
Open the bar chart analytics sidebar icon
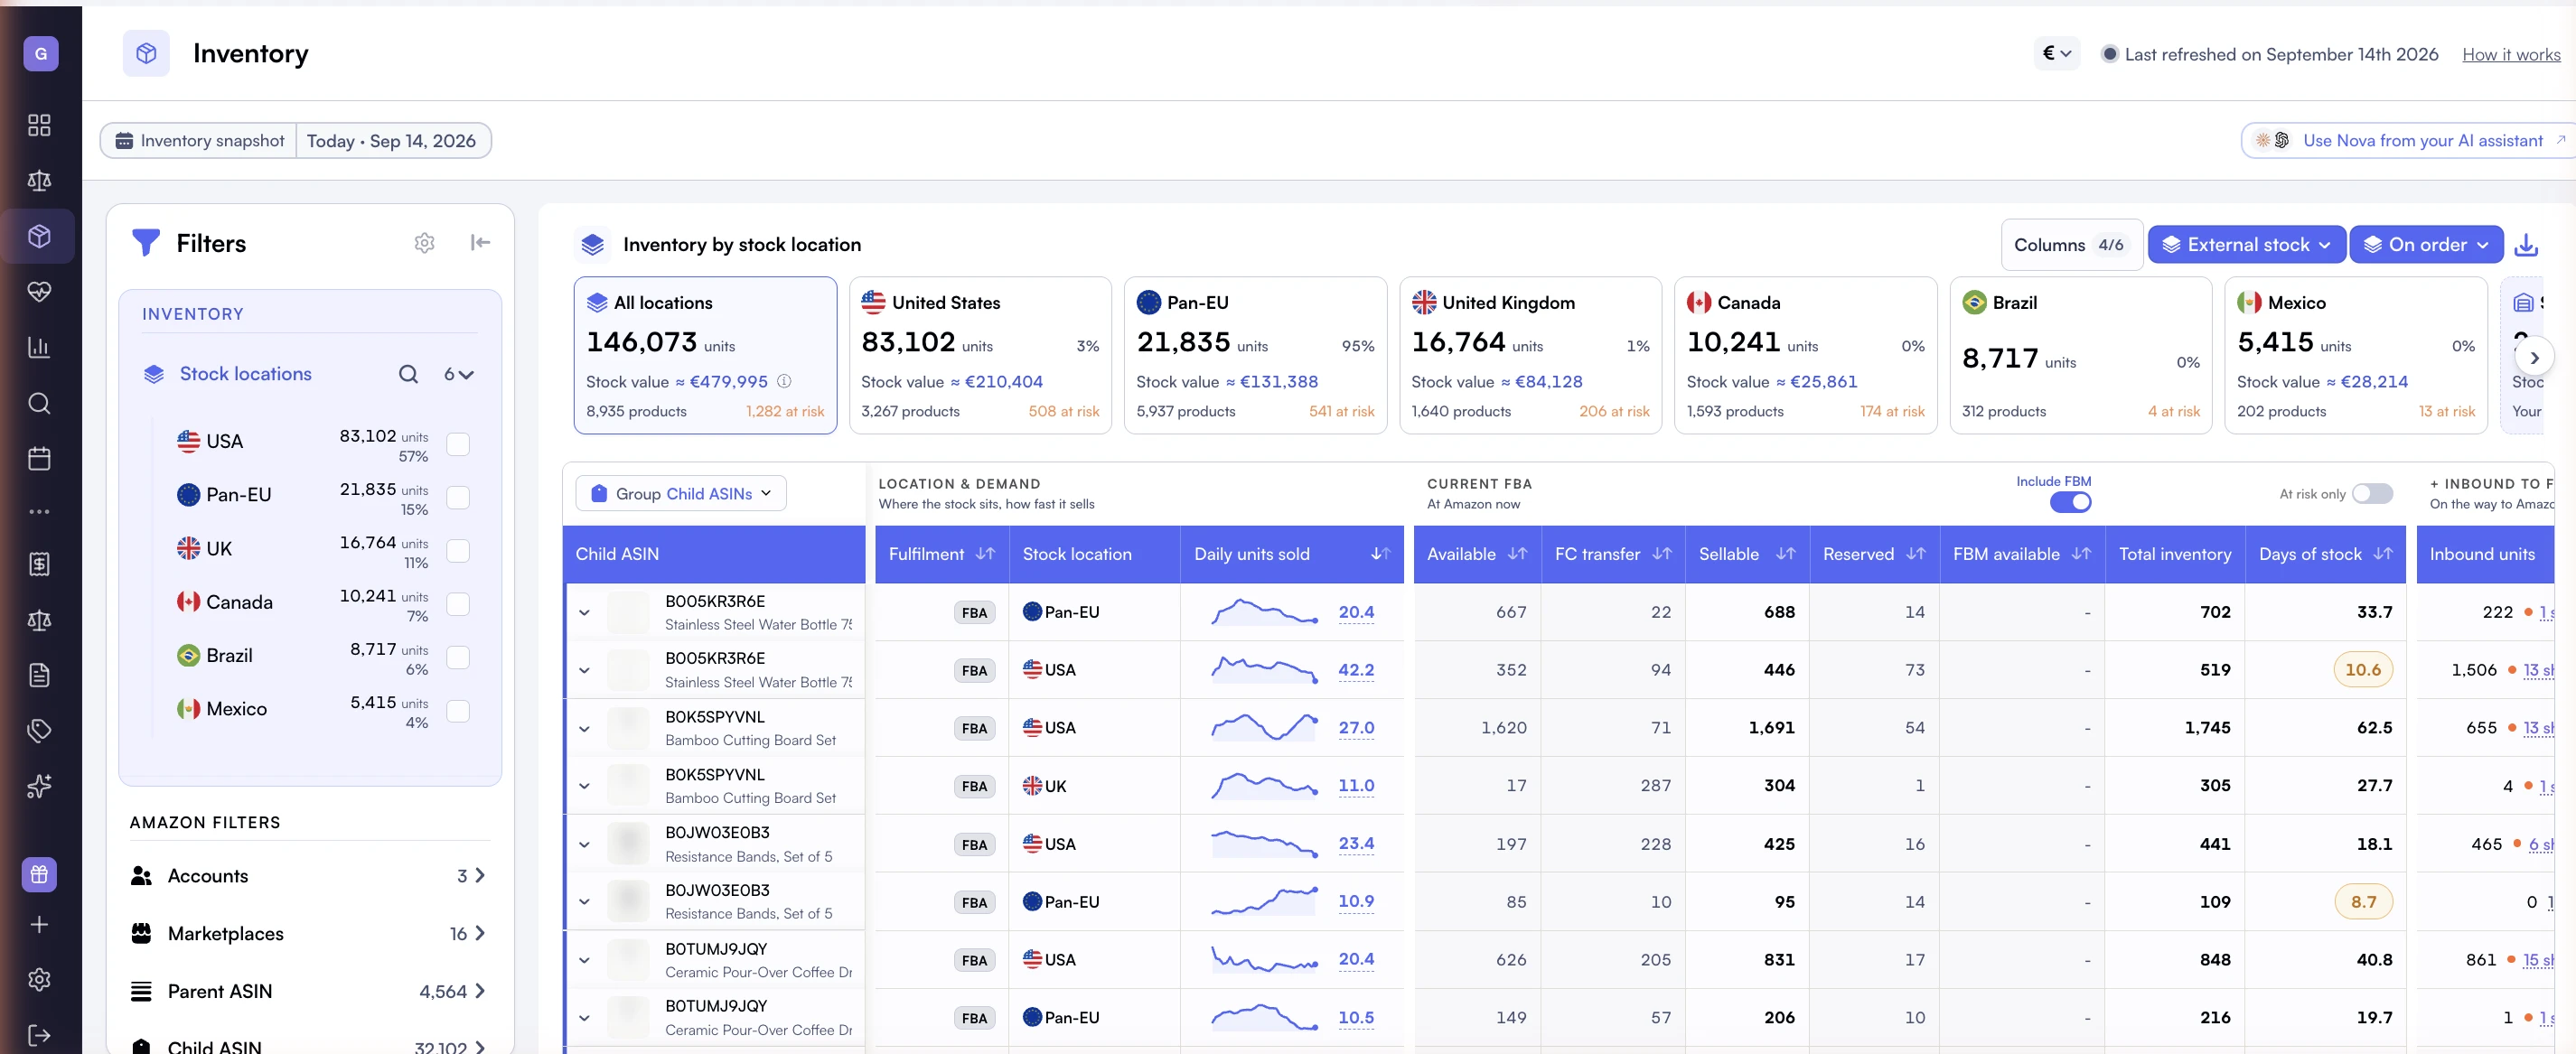tap(39, 348)
